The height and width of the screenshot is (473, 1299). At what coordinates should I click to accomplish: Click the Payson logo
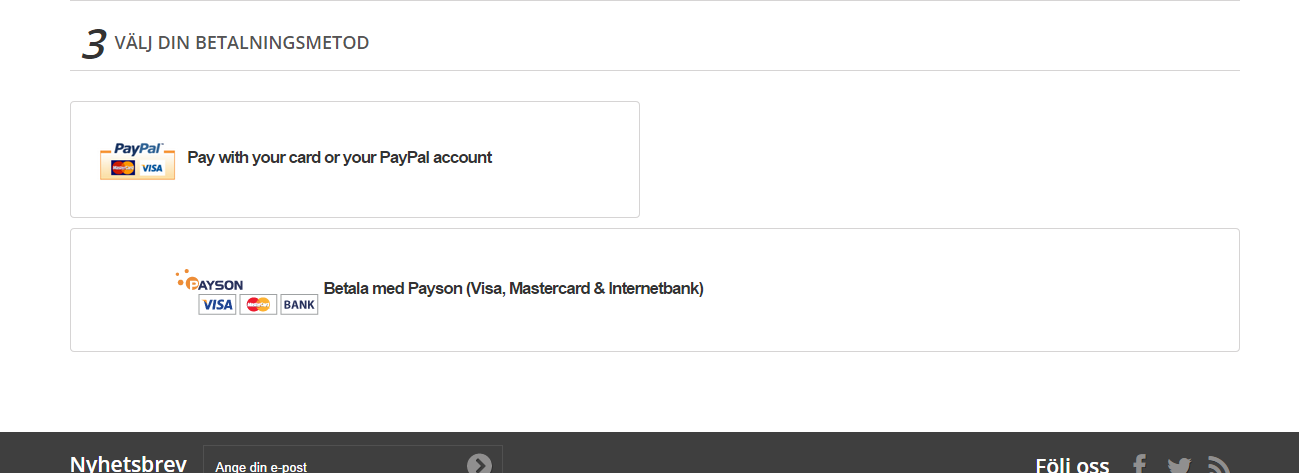coord(210,282)
